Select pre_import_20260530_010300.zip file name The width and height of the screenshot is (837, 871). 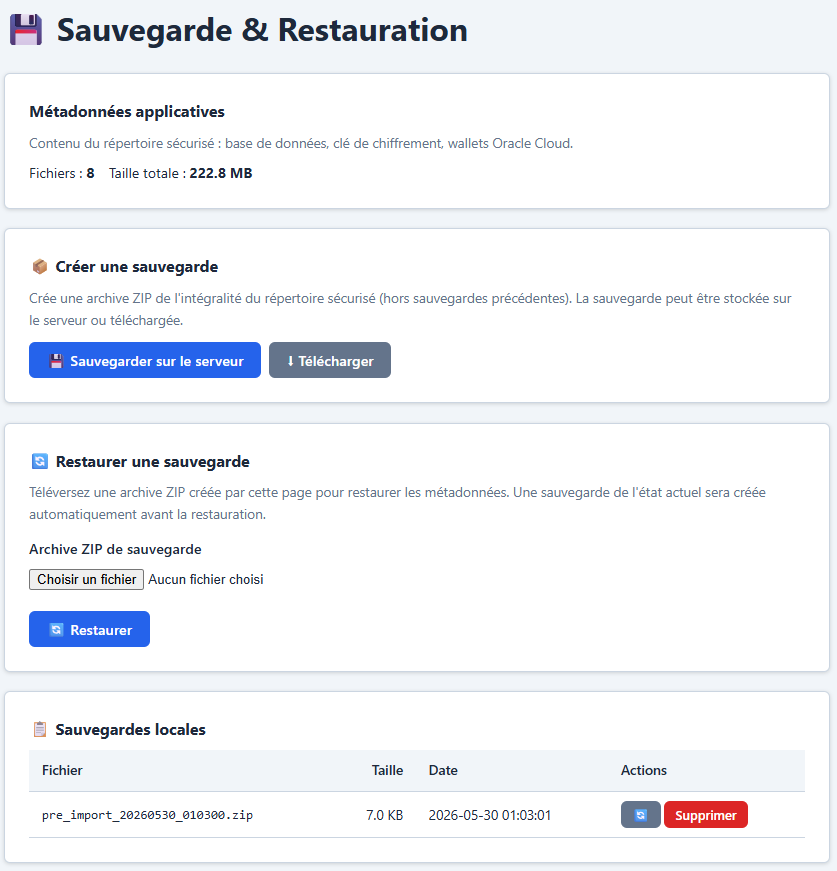click(x=147, y=815)
